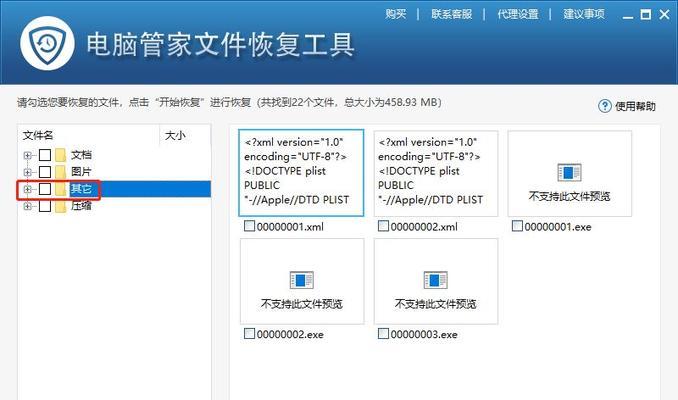
Task: Click the 00000002.exe file name
Action: pyautogui.click(x=290, y=334)
